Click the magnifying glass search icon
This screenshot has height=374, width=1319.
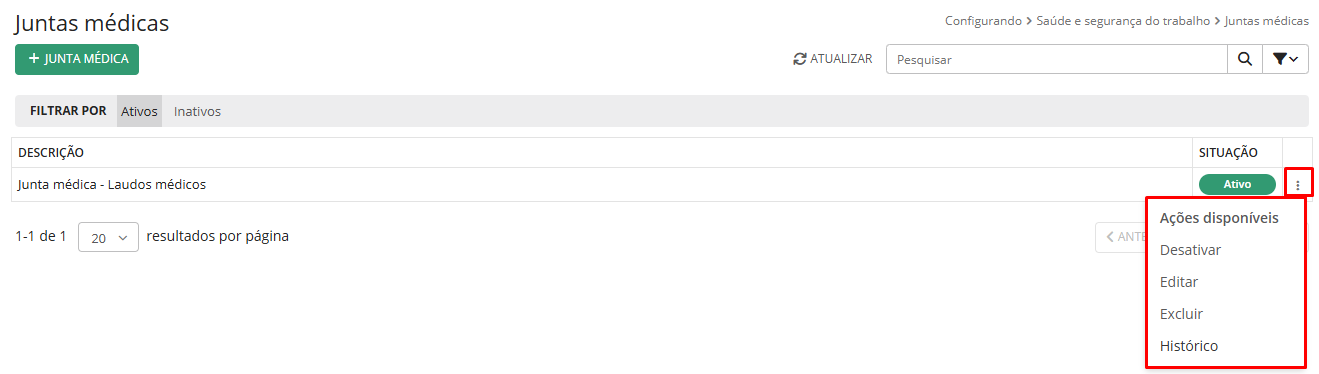point(1244,59)
